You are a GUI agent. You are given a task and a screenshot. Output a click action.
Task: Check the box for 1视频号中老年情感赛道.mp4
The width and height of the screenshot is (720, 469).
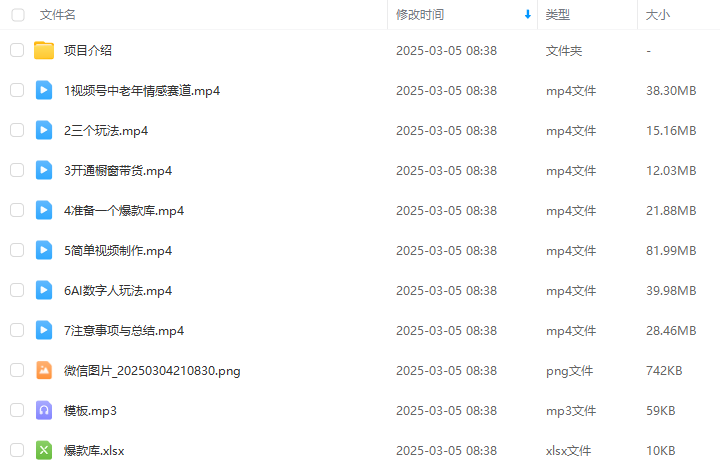(17, 90)
